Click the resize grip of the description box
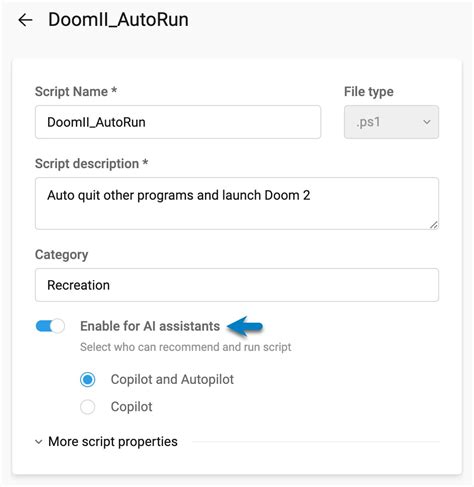The height and width of the screenshot is (487, 474). [x=433, y=225]
